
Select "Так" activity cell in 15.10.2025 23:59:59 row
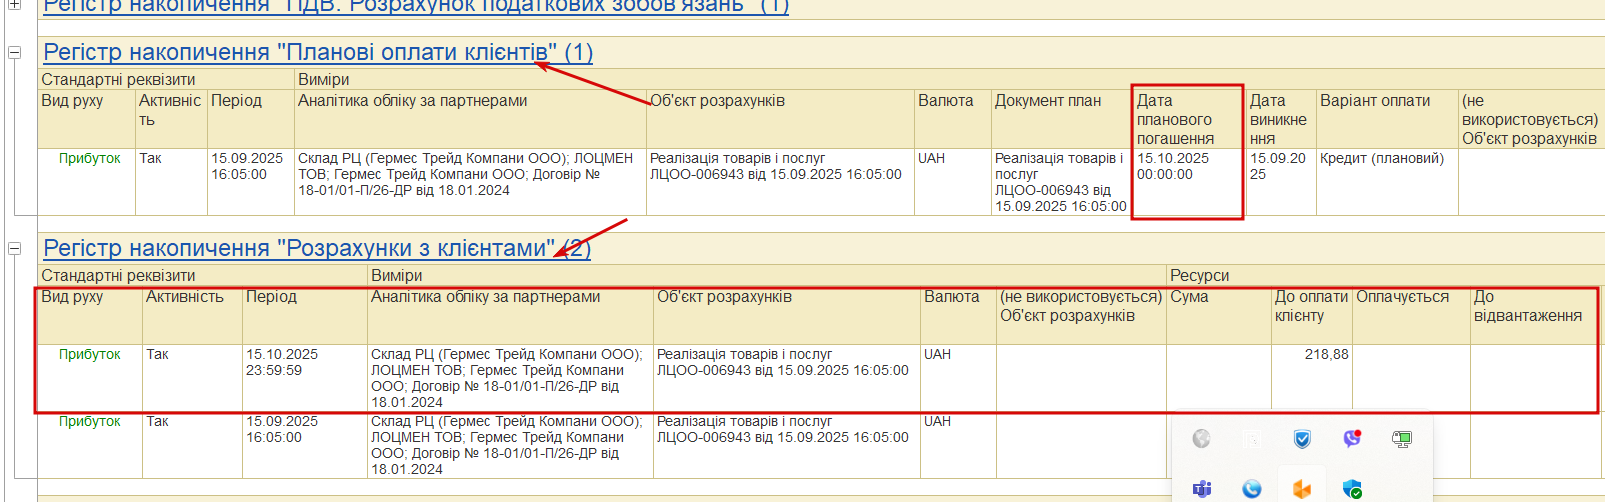(193, 377)
